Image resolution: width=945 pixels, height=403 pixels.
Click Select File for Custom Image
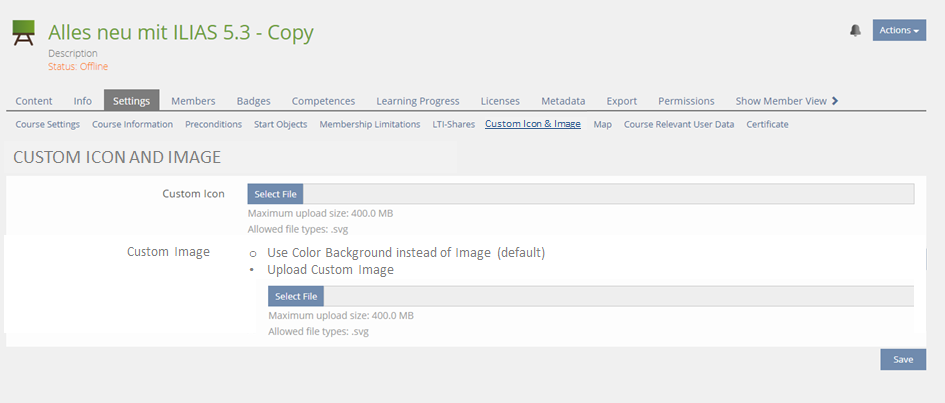296,296
